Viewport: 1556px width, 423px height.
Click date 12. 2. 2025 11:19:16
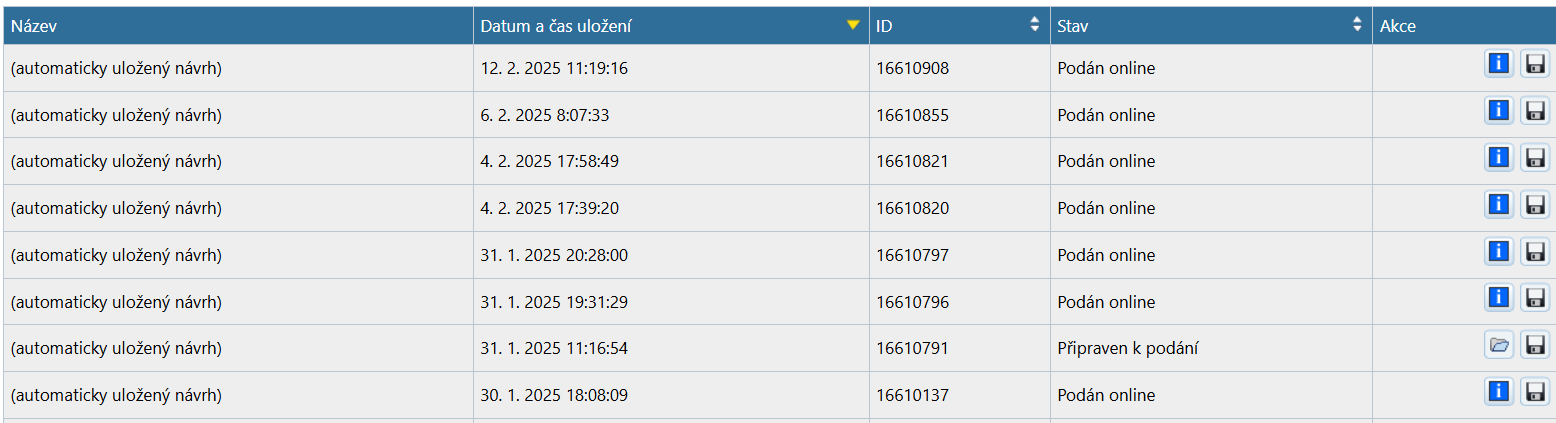click(x=554, y=68)
